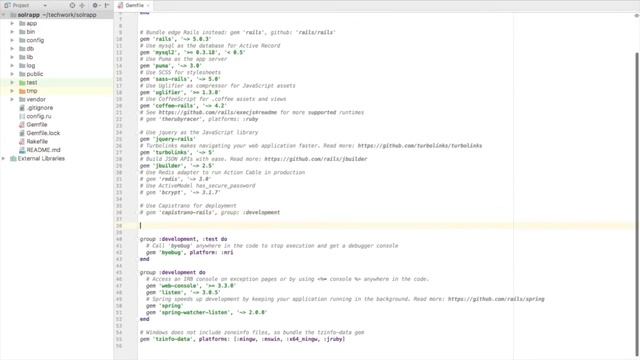Click the config.ru file icon
The image size is (640, 360).
(22, 116)
